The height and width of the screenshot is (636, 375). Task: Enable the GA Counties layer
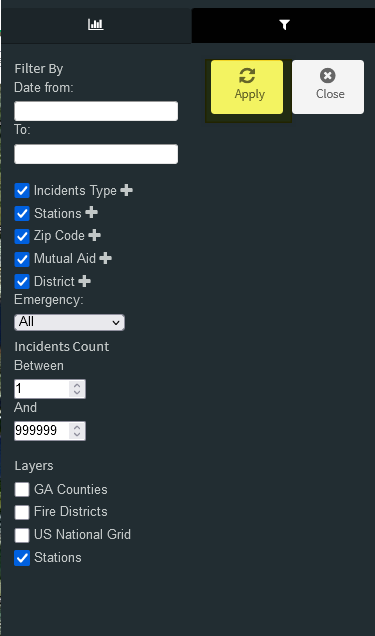[x=22, y=490]
